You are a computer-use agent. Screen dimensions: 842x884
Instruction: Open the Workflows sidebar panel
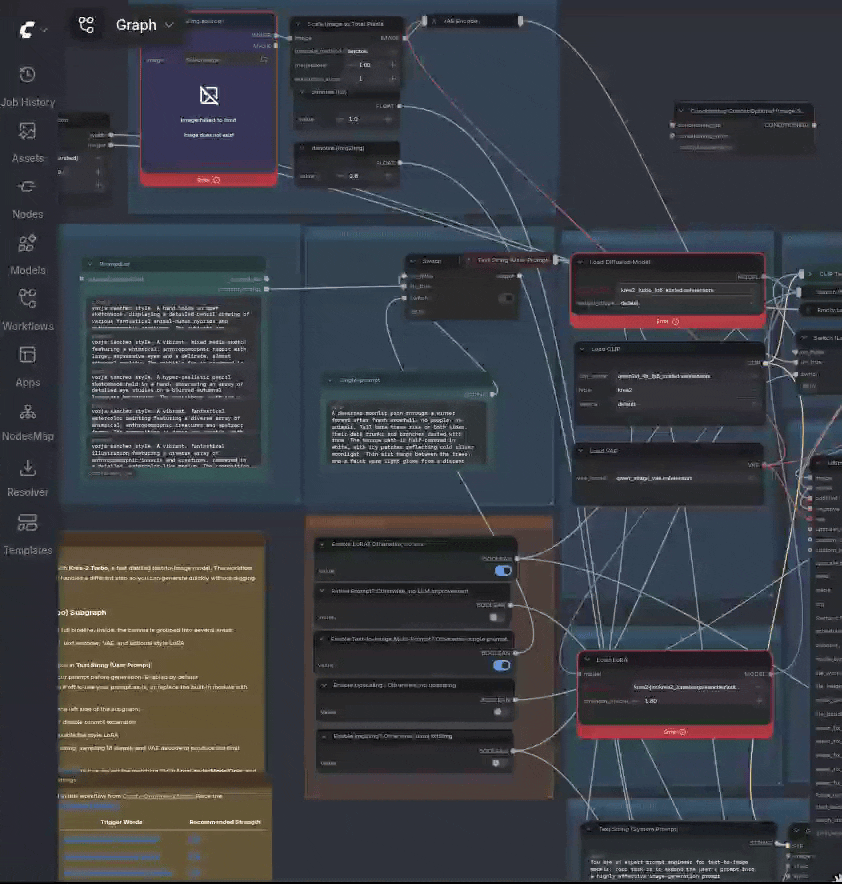28,310
